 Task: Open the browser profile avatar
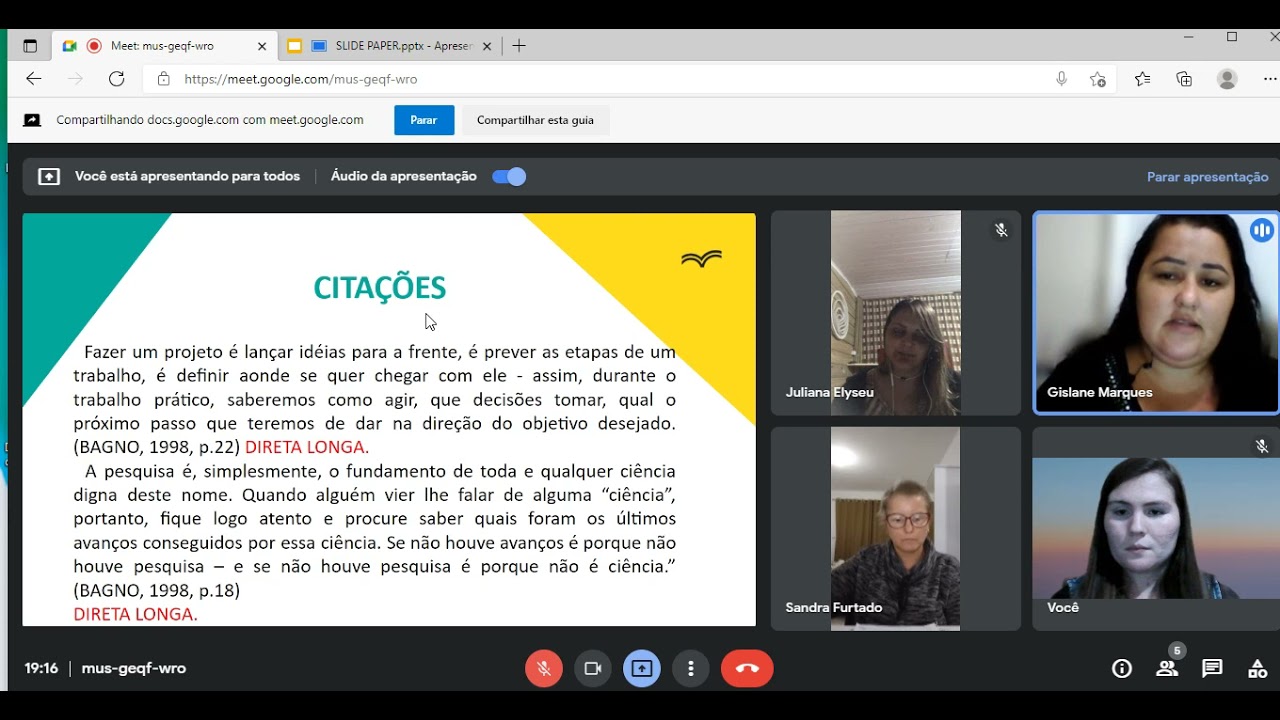coord(1227,79)
